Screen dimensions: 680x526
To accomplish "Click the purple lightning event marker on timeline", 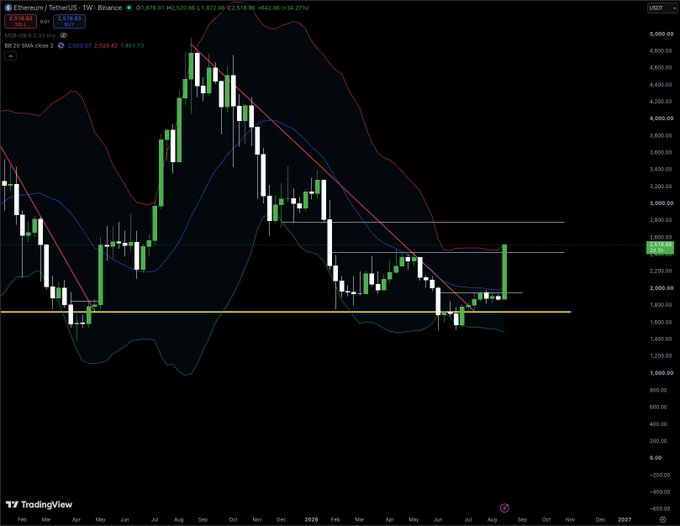I will (504, 508).
